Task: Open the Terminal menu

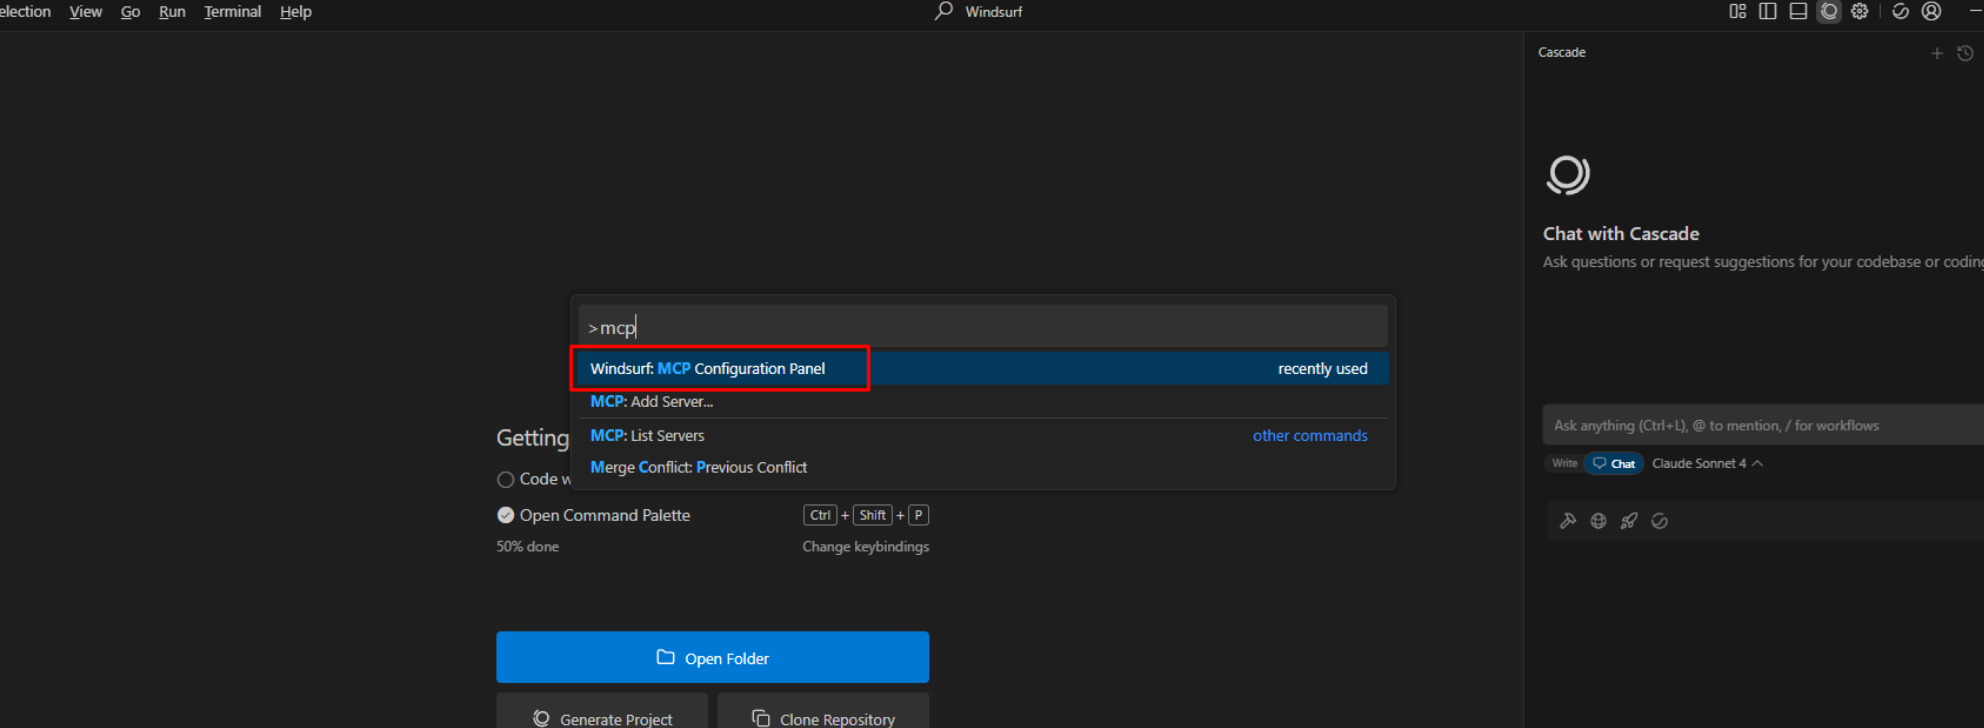Action: point(232,11)
